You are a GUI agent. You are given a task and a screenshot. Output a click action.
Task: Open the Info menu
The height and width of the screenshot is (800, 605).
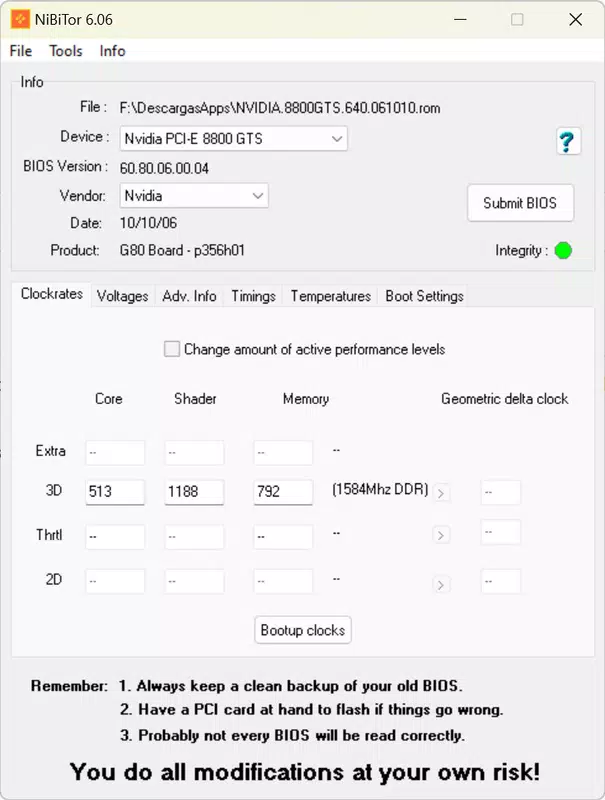click(112, 51)
